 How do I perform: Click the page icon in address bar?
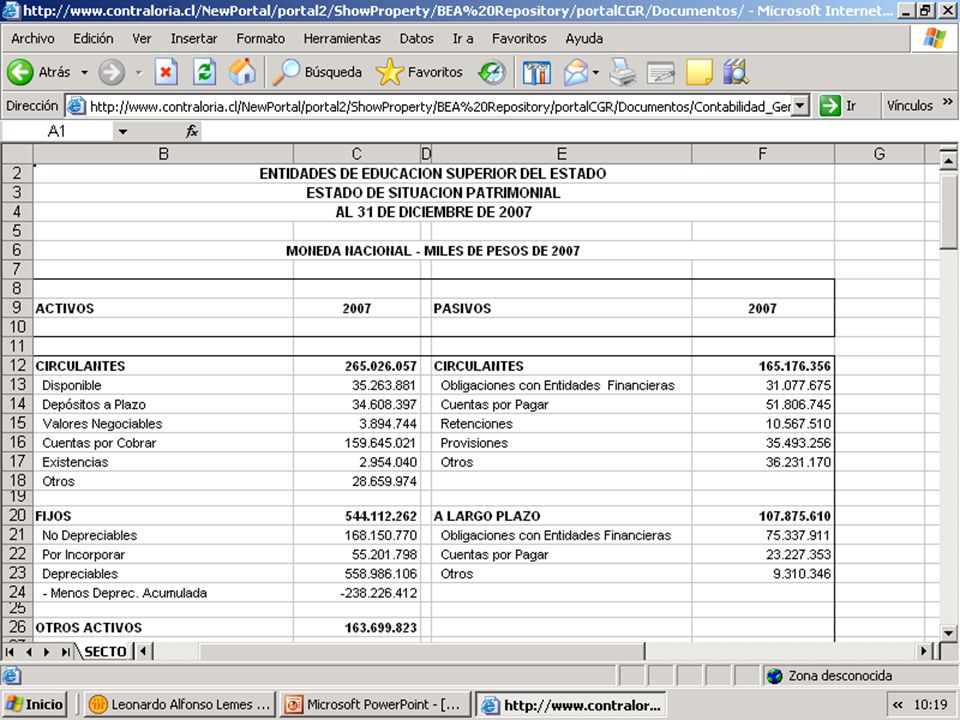[x=76, y=106]
